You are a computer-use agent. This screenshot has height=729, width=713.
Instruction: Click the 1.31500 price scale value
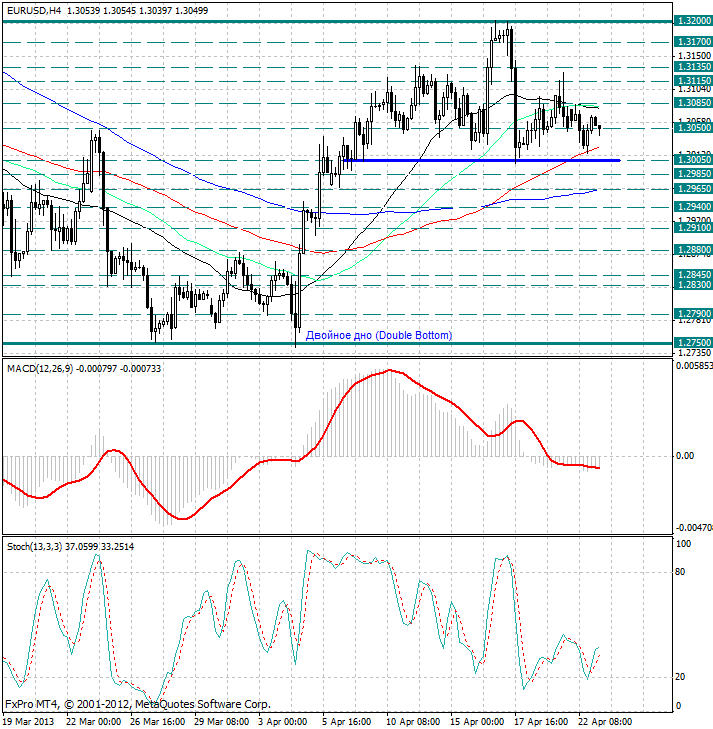click(x=694, y=56)
